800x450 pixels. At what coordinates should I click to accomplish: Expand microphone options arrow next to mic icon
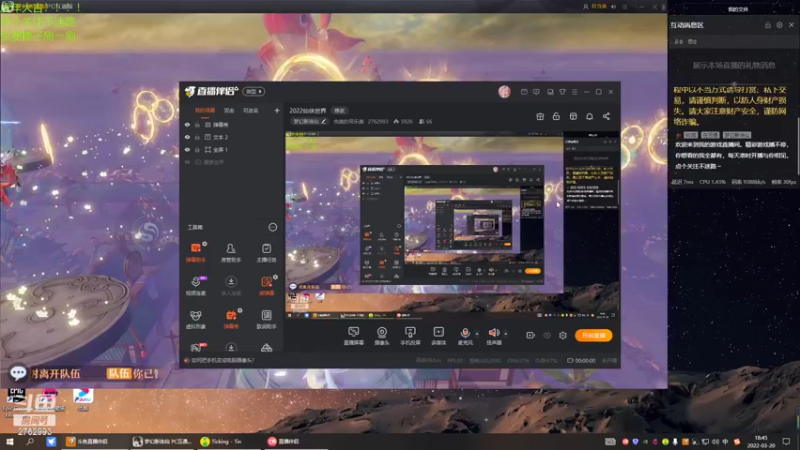click(477, 334)
